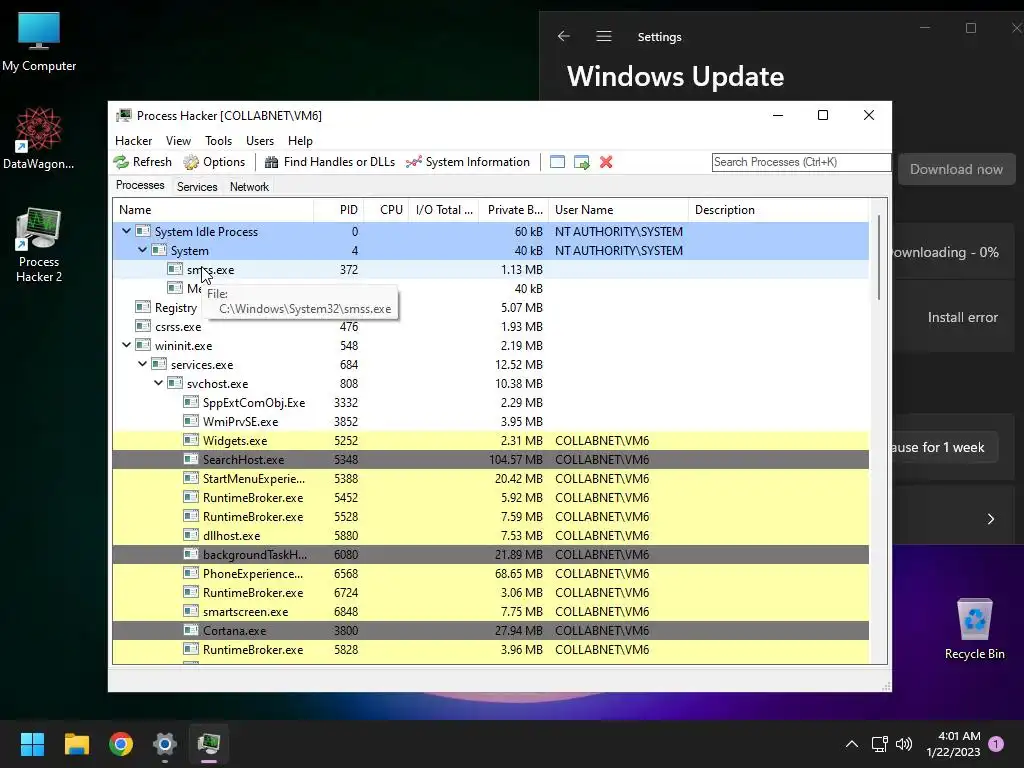Open the View menu
This screenshot has width=1024, height=768.
coord(178,140)
